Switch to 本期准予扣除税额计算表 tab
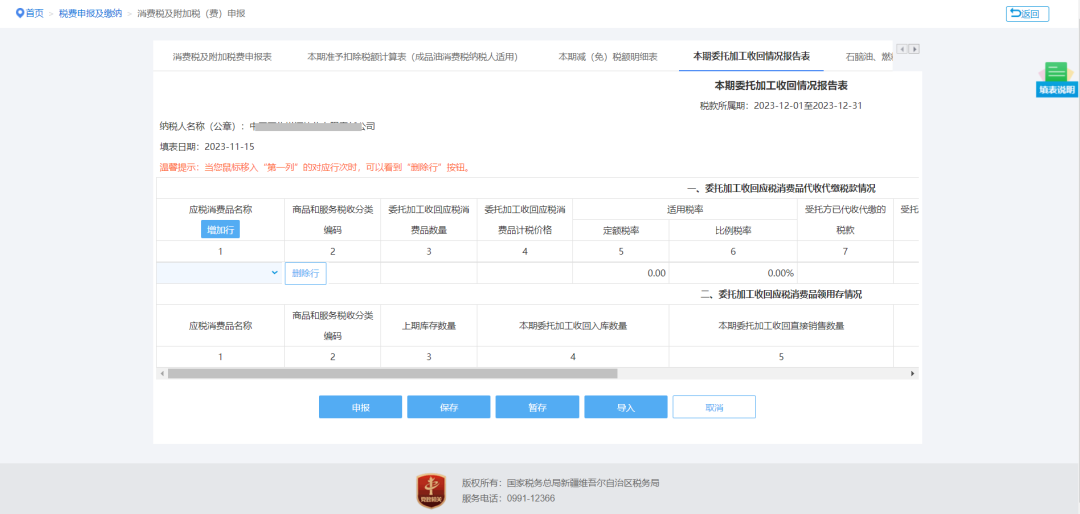This screenshot has width=1080, height=514. pyautogui.click(x=412, y=56)
